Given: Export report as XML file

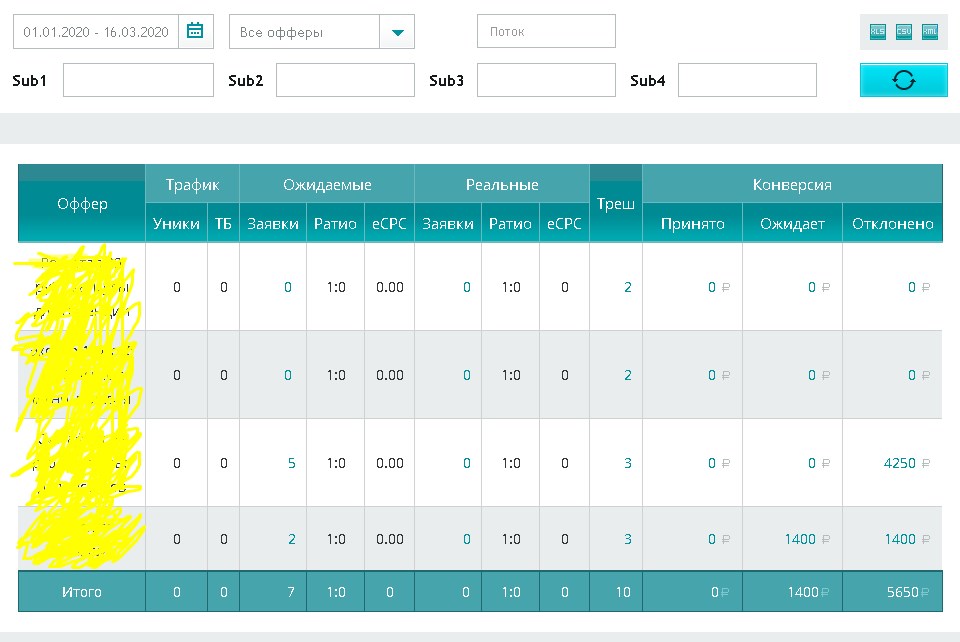Looking at the screenshot, I should (x=930, y=32).
